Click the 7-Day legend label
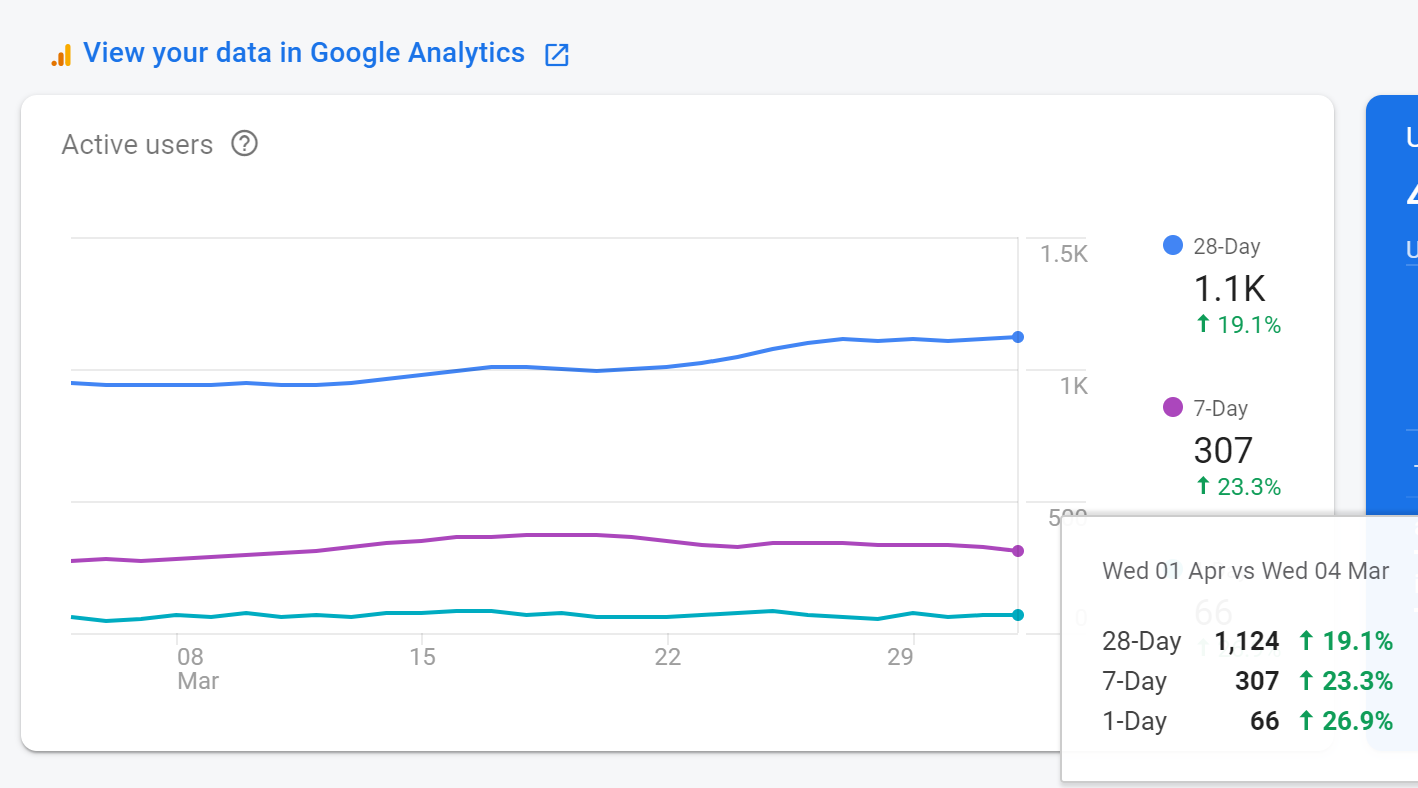The height and width of the screenshot is (788, 1418). (1221, 408)
